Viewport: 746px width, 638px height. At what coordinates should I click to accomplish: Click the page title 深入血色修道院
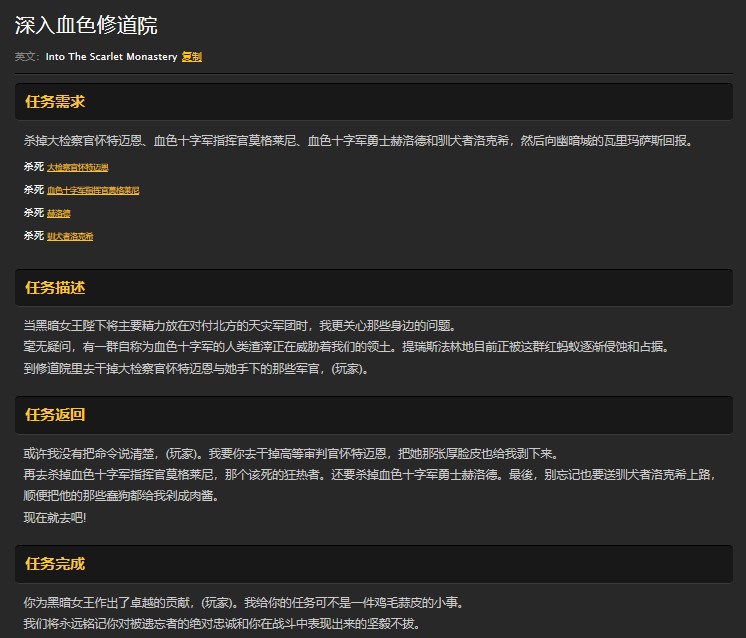(x=86, y=26)
